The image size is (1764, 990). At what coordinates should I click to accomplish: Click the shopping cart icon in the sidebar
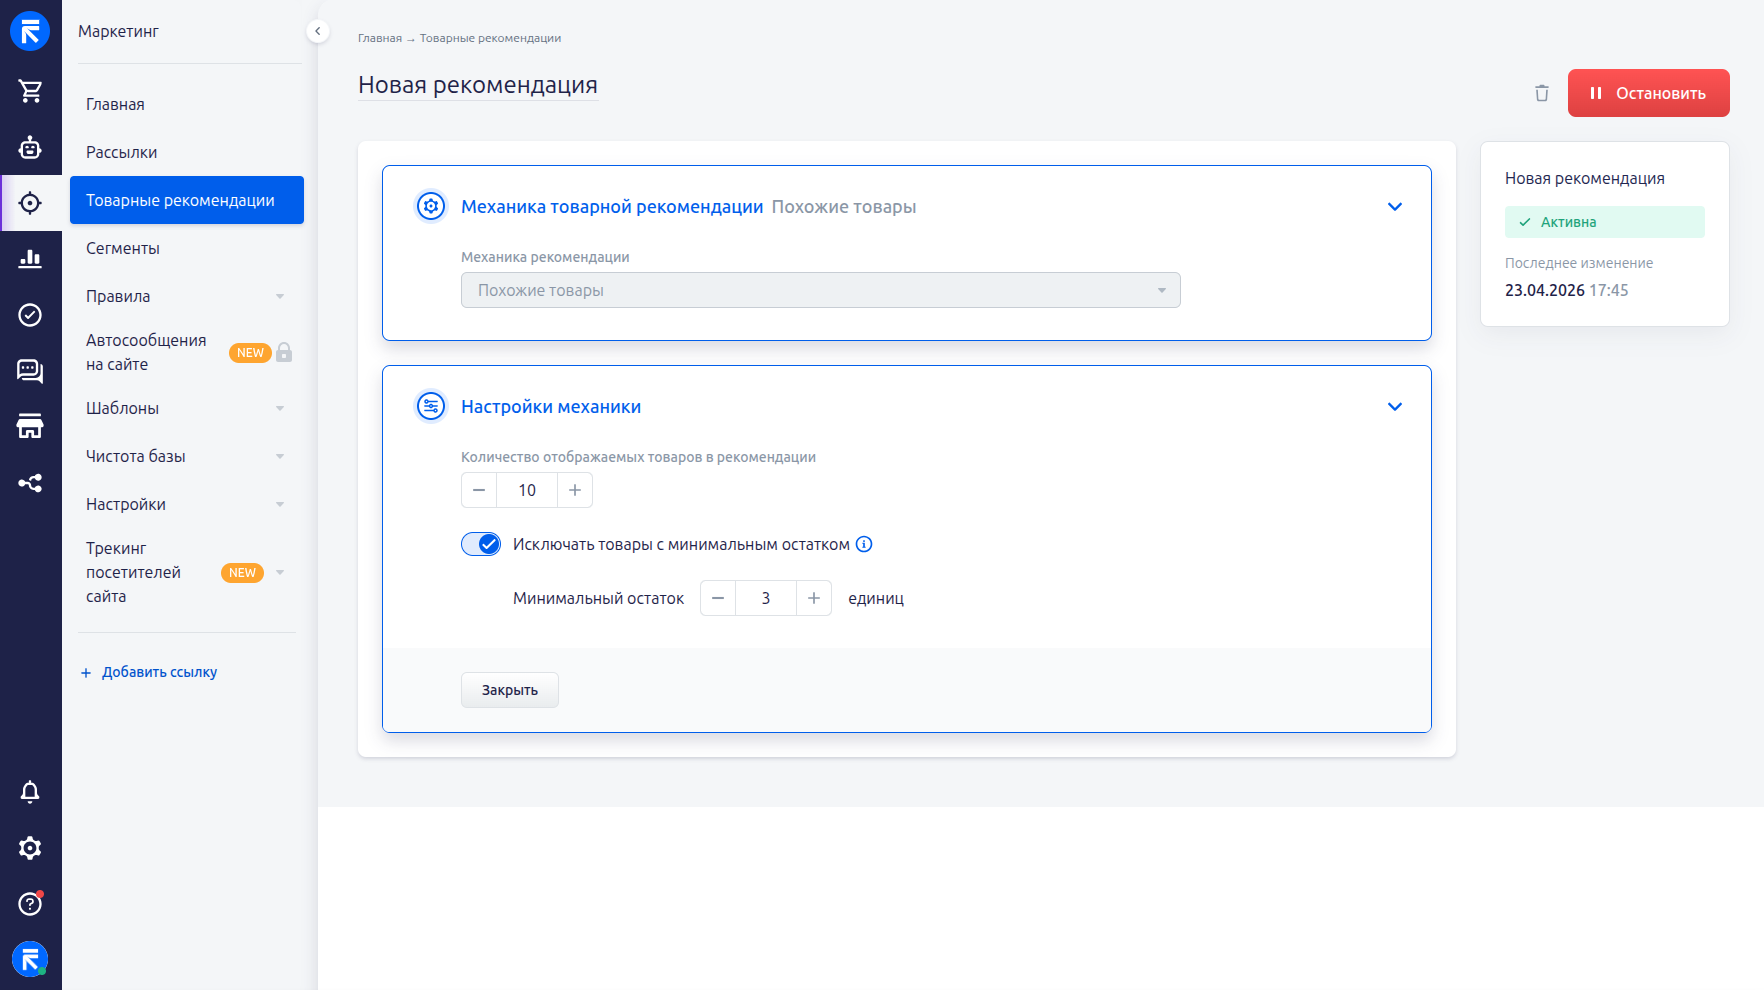coord(30,91)
